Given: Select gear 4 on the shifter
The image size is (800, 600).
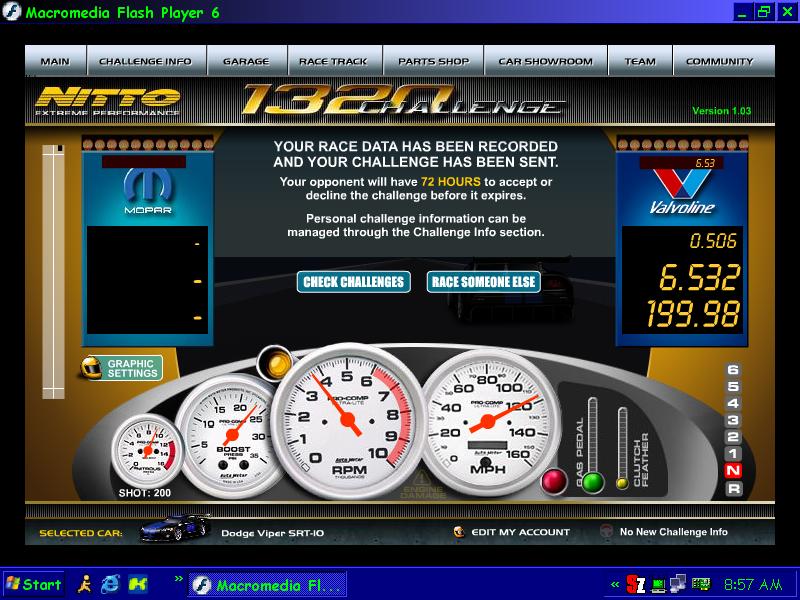Looking at the screenshot, I should pyautogui.click(x=733, y=404).
